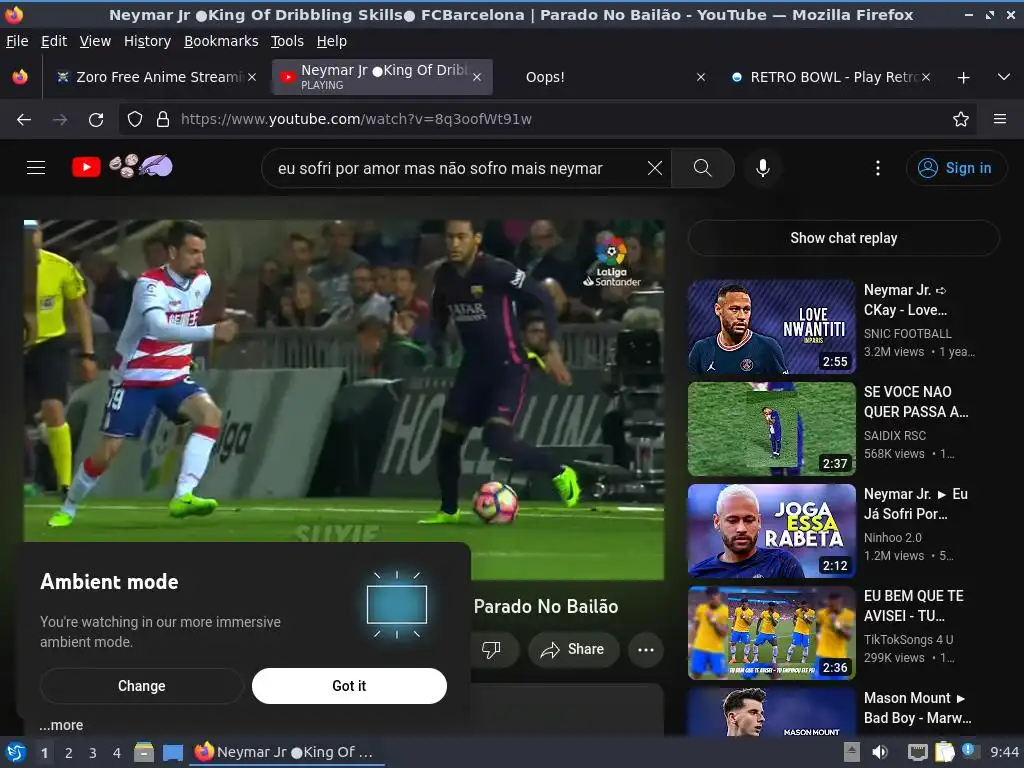Open taskbar volume speaker icon

(880, 752)
